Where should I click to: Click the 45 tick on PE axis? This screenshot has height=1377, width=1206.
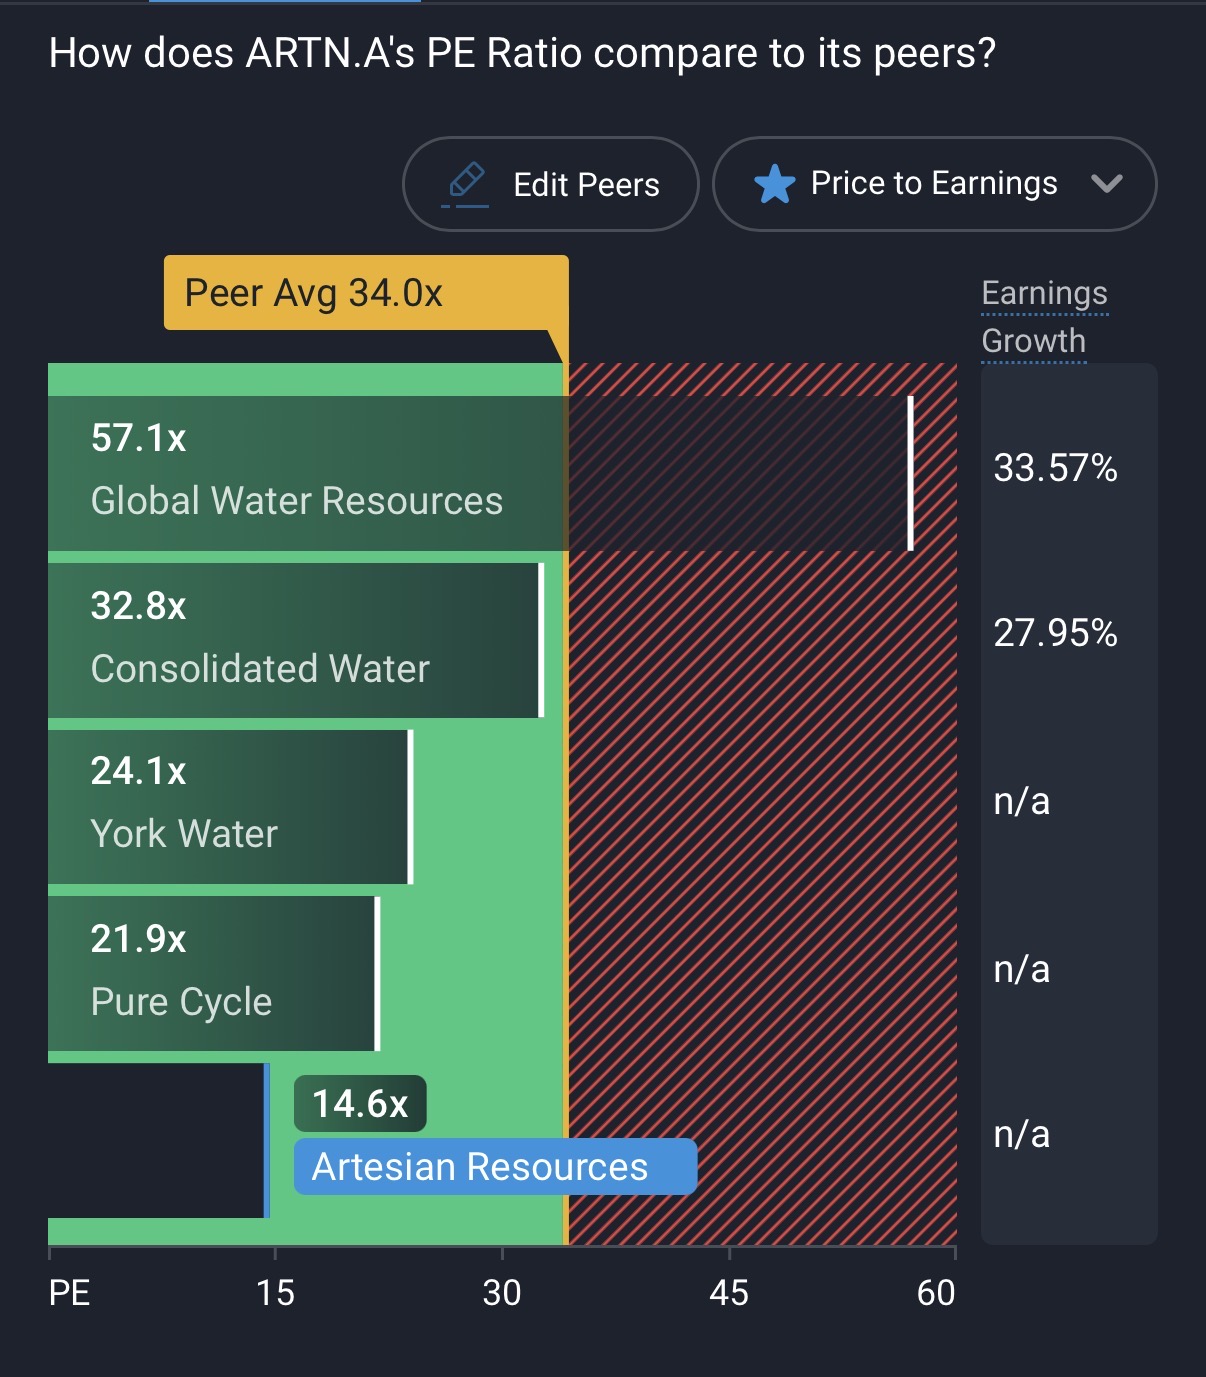click(x=728, y=1293)
